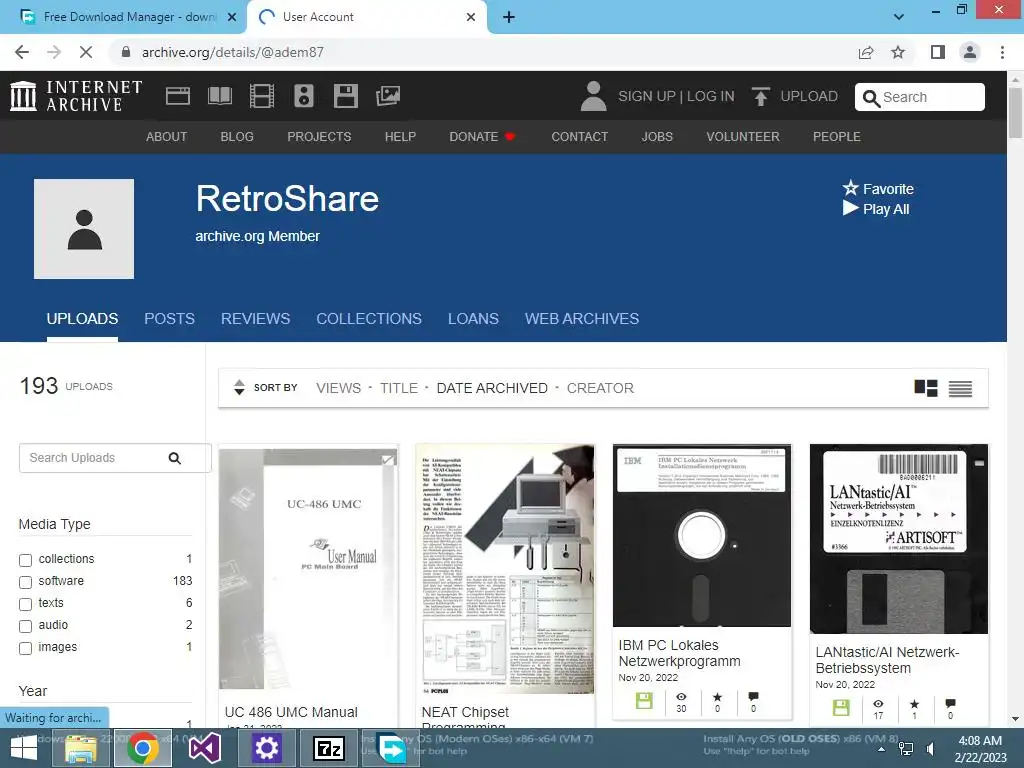Switch to the WEB ARCHIVES tab
This screenshot has width=1024, height=768.
pyautogui.click(x=582, y=319)
